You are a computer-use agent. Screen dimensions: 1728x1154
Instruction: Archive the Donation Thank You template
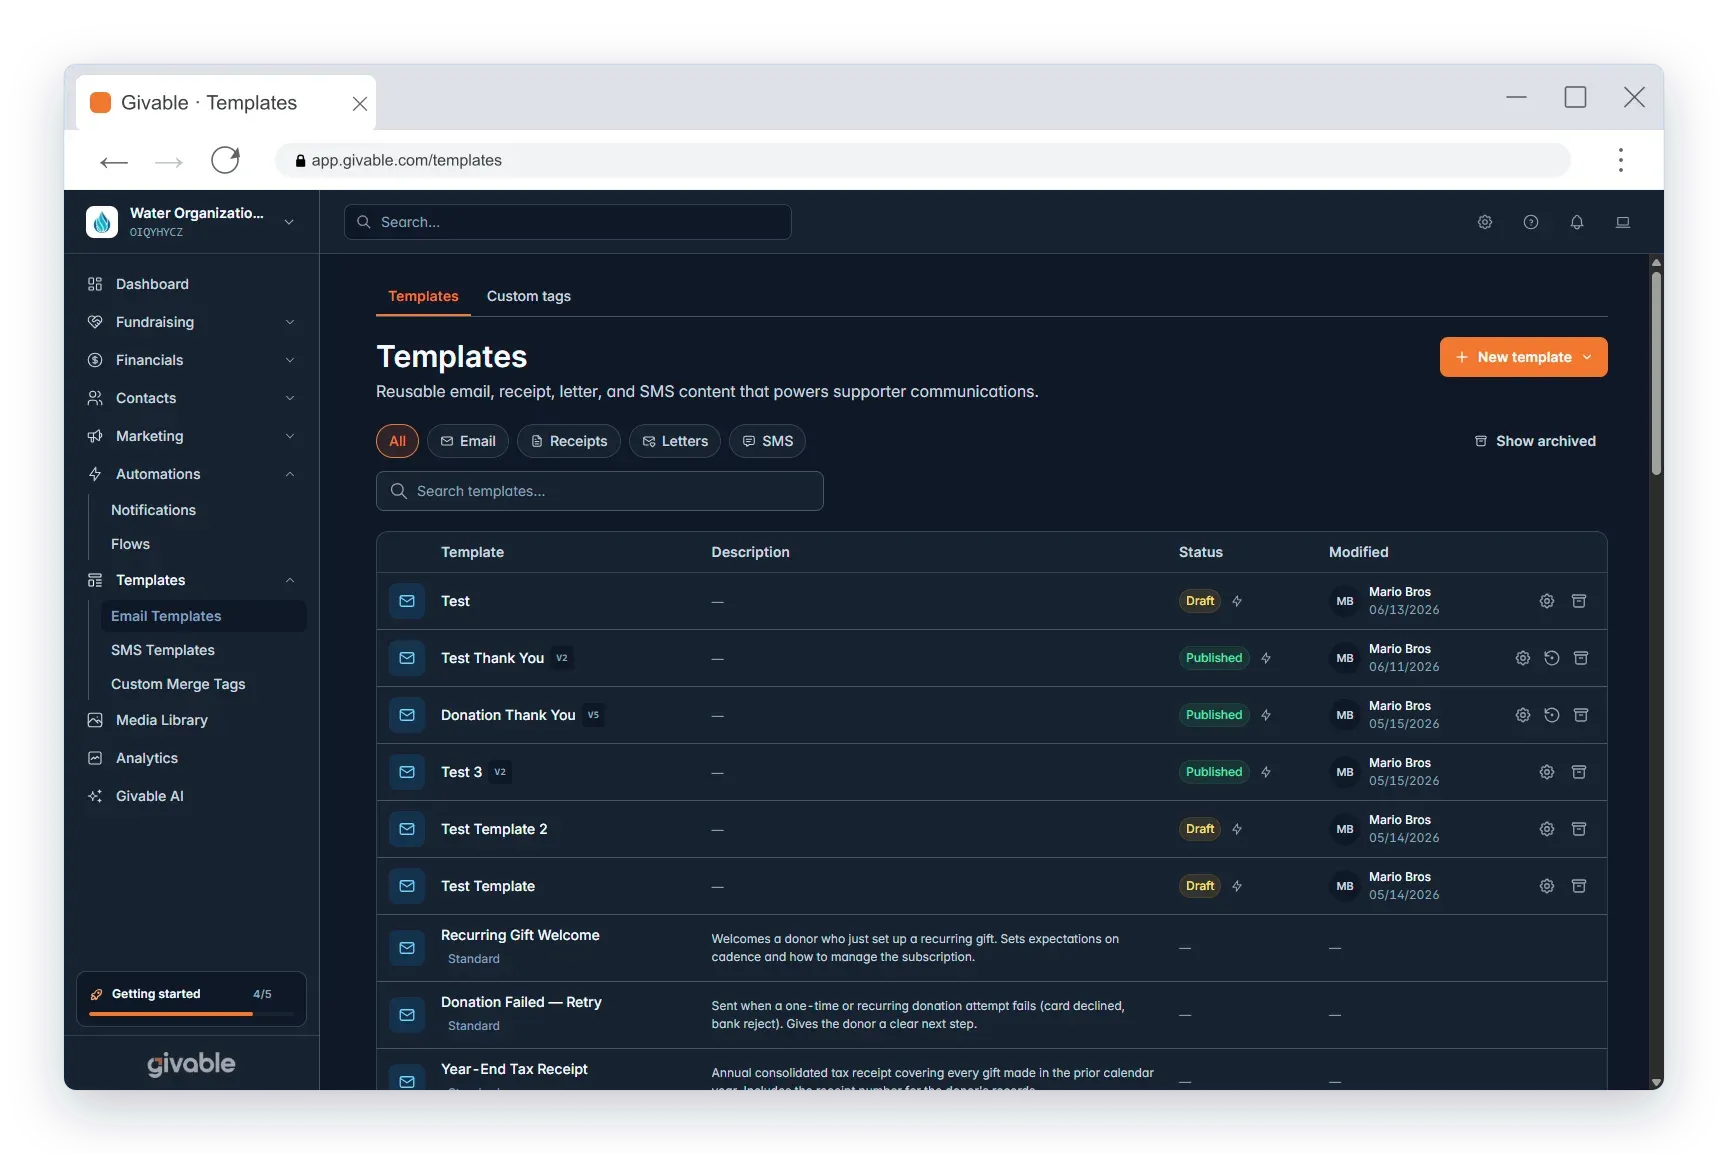coord(1581,715)
